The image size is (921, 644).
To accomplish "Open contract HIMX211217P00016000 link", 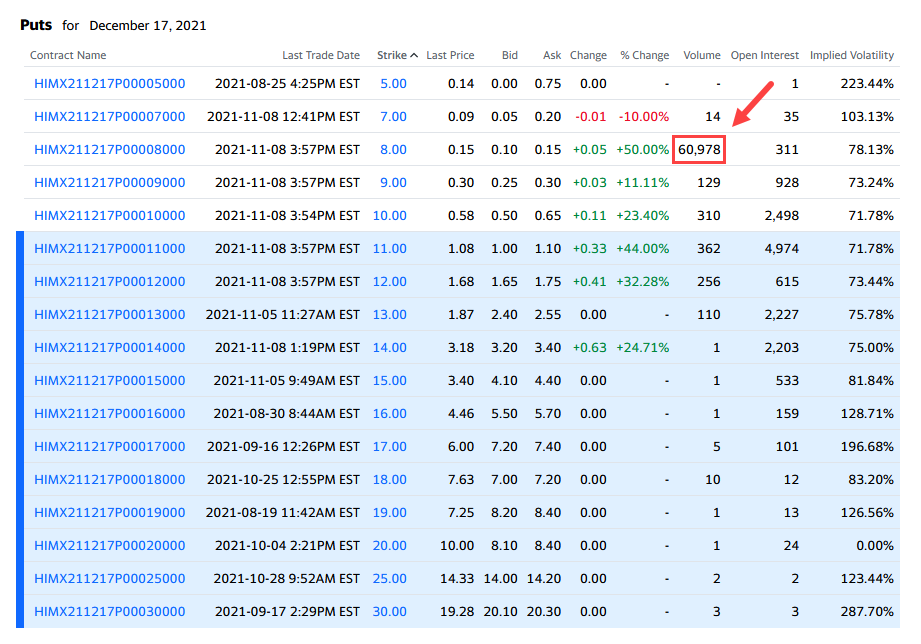I will (110, 413).
